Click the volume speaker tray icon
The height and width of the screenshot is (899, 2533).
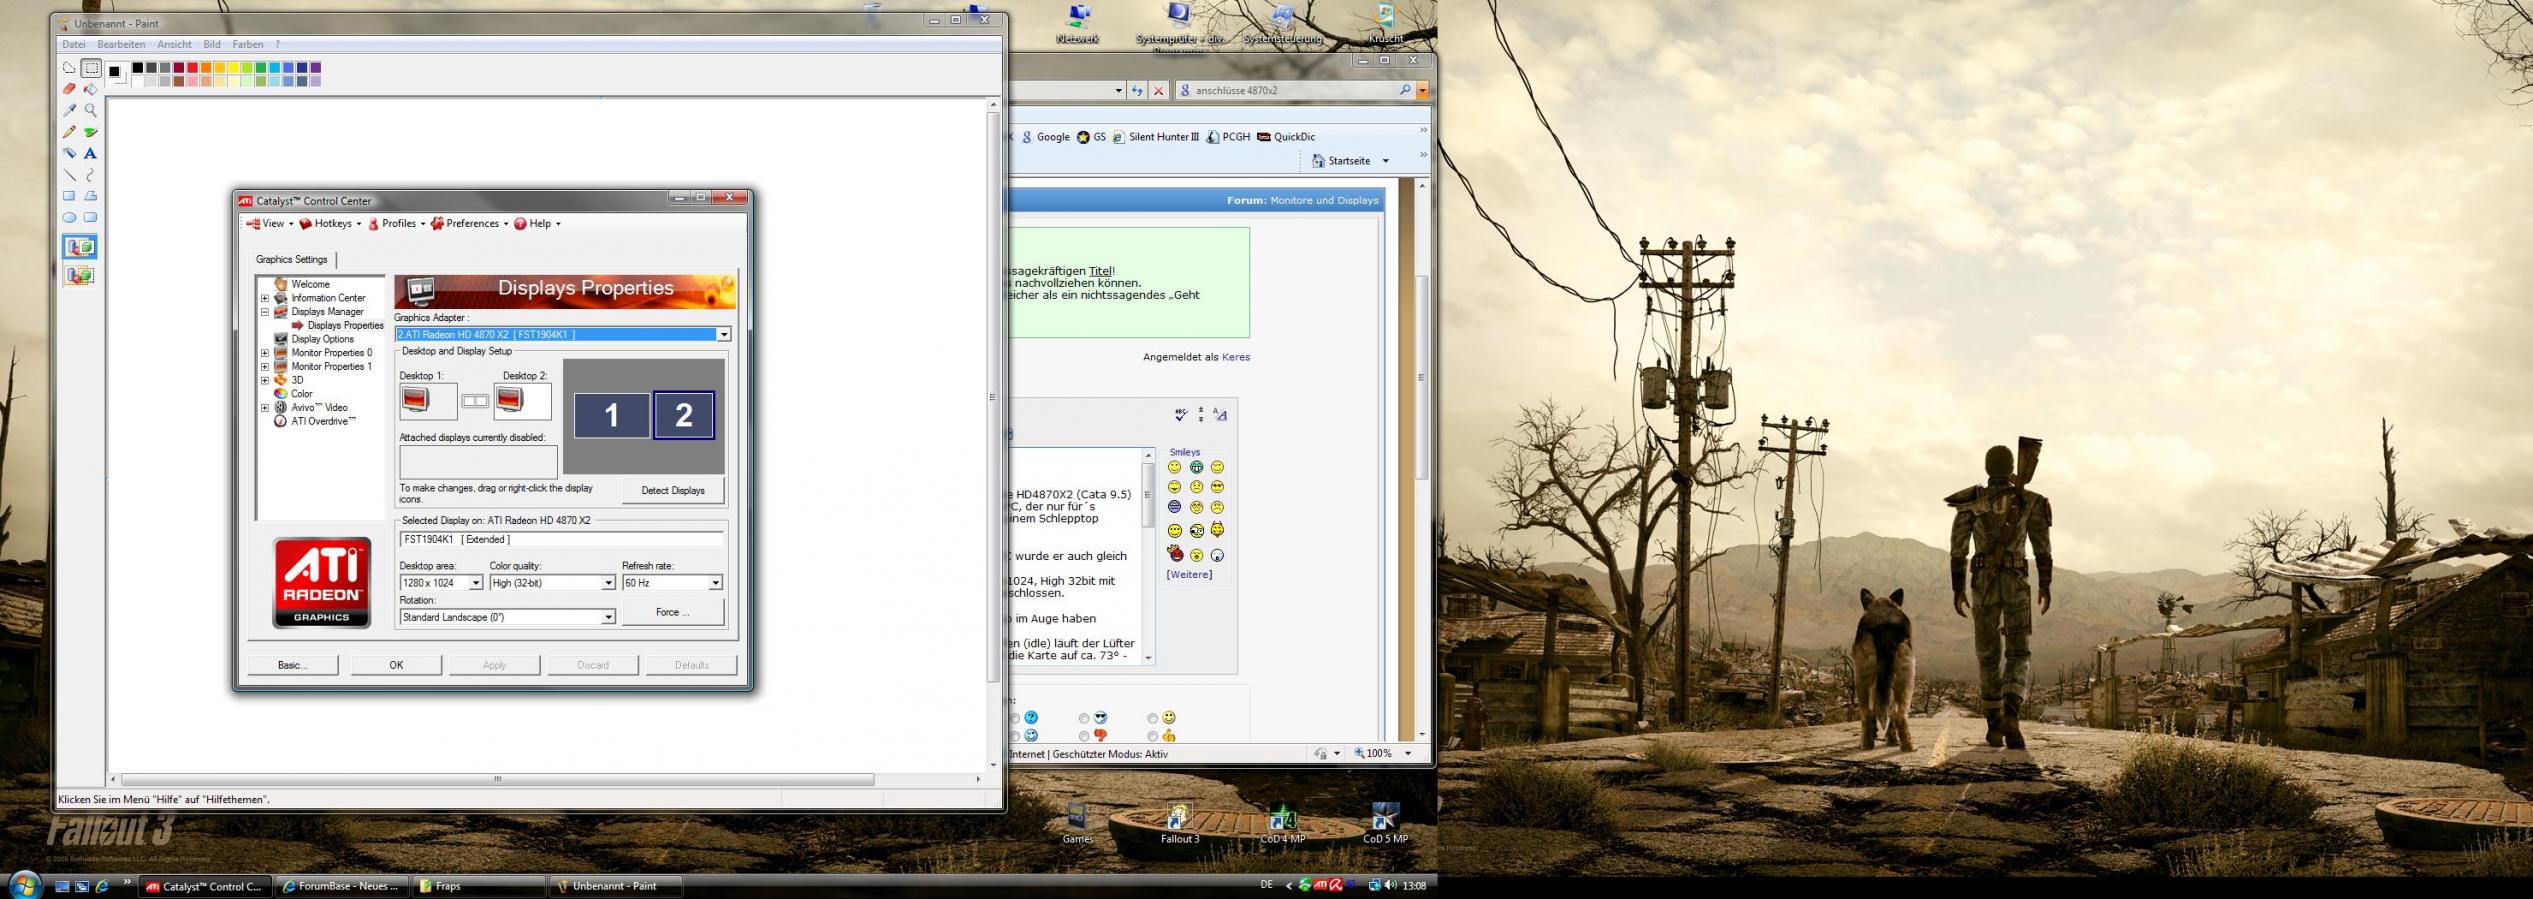coord(1391,885)
